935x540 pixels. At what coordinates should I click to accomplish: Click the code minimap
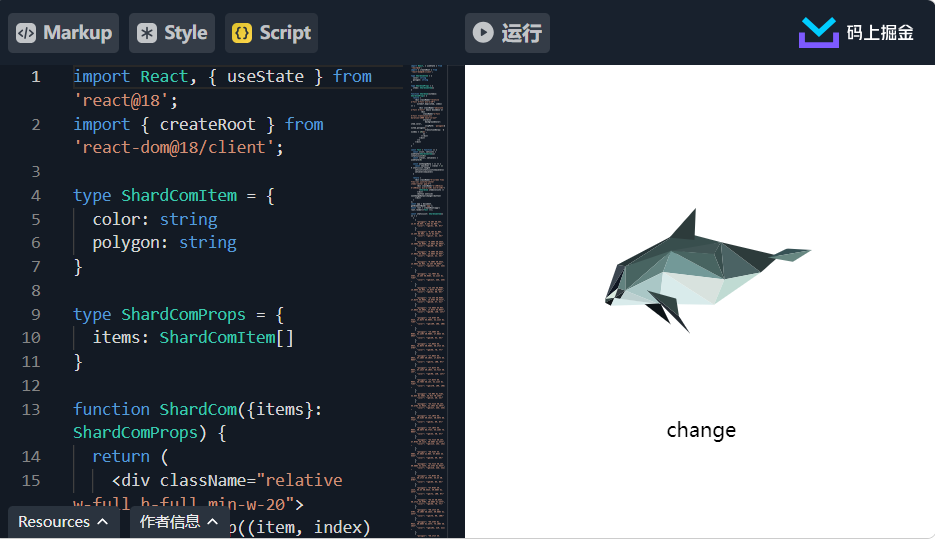(x=428, y=301)
